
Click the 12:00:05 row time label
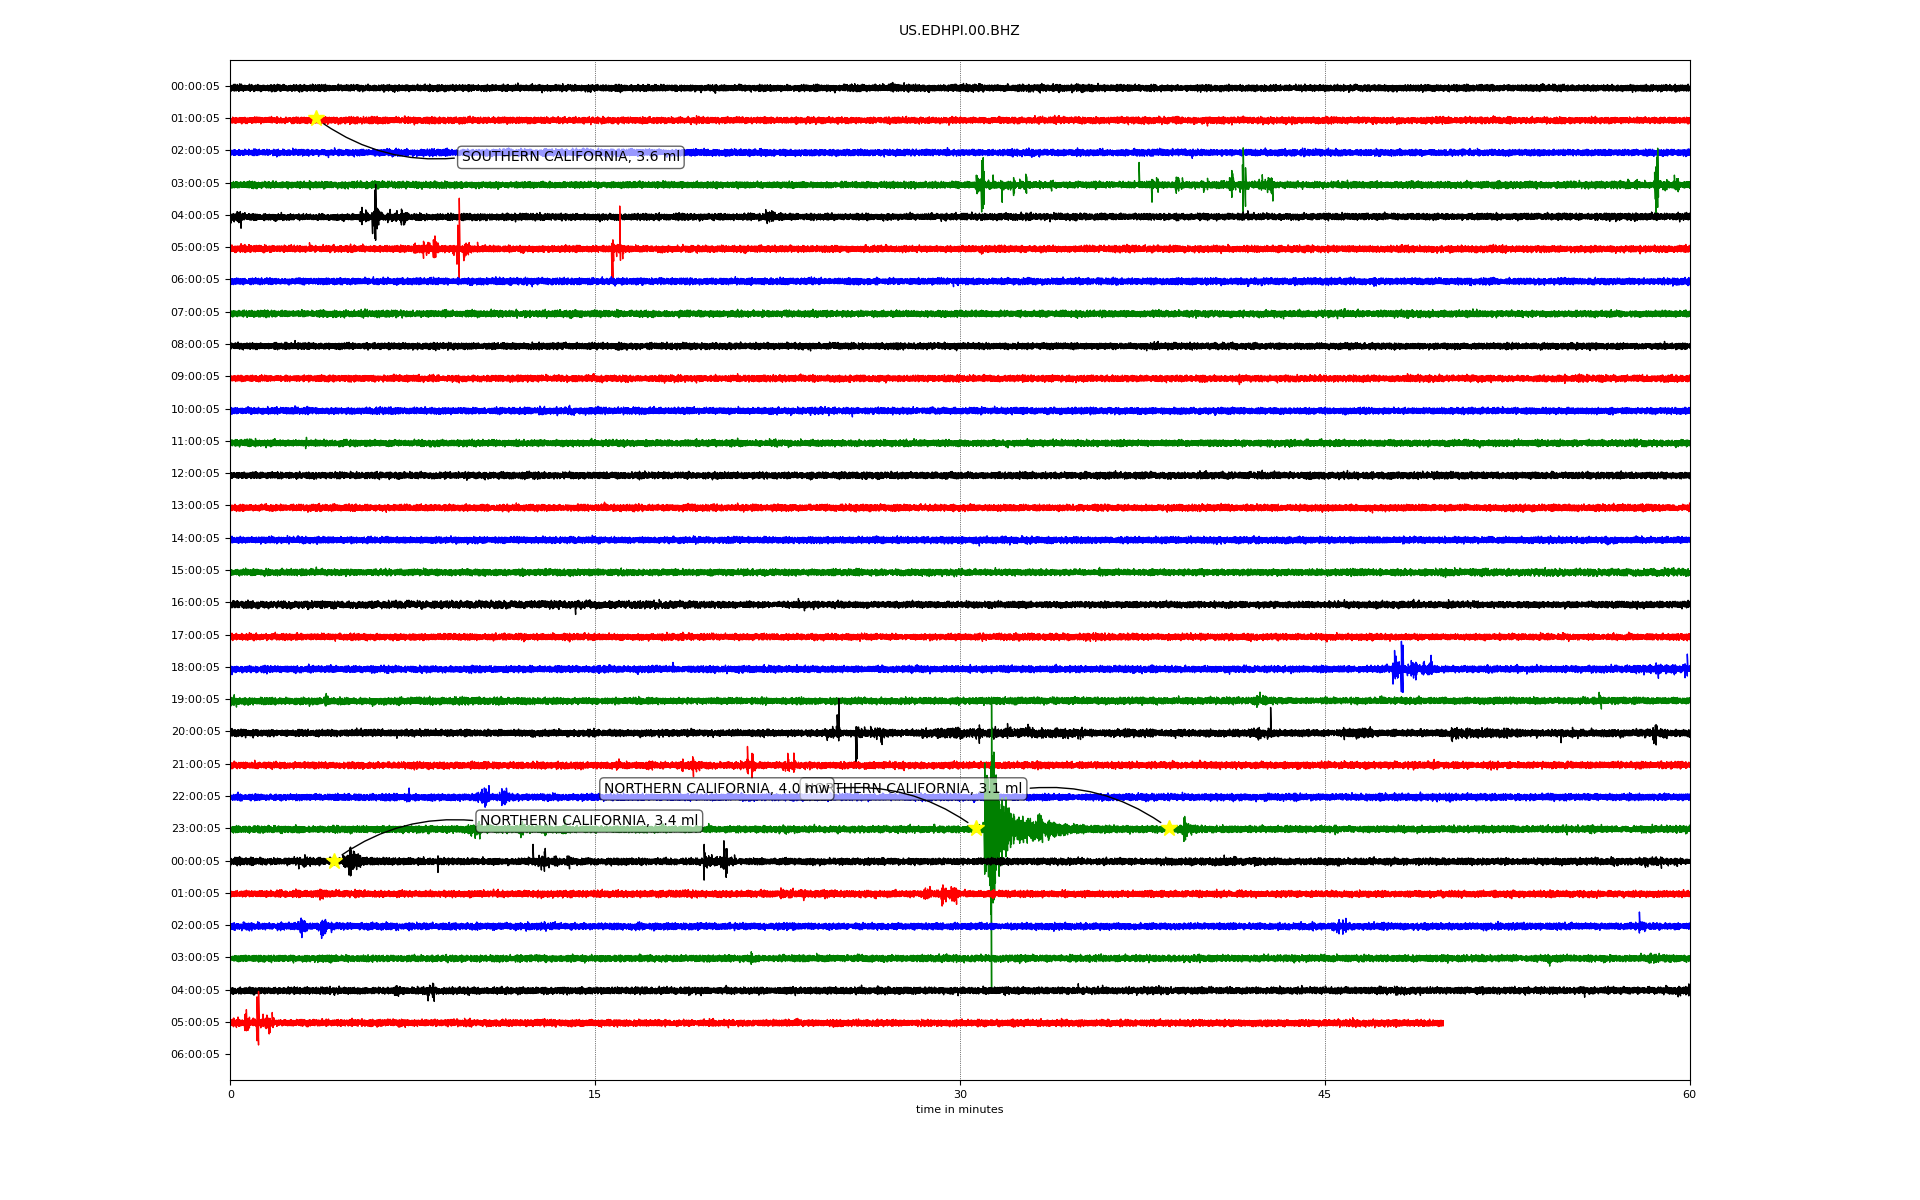pyautogui.click(x=195, y=473)
